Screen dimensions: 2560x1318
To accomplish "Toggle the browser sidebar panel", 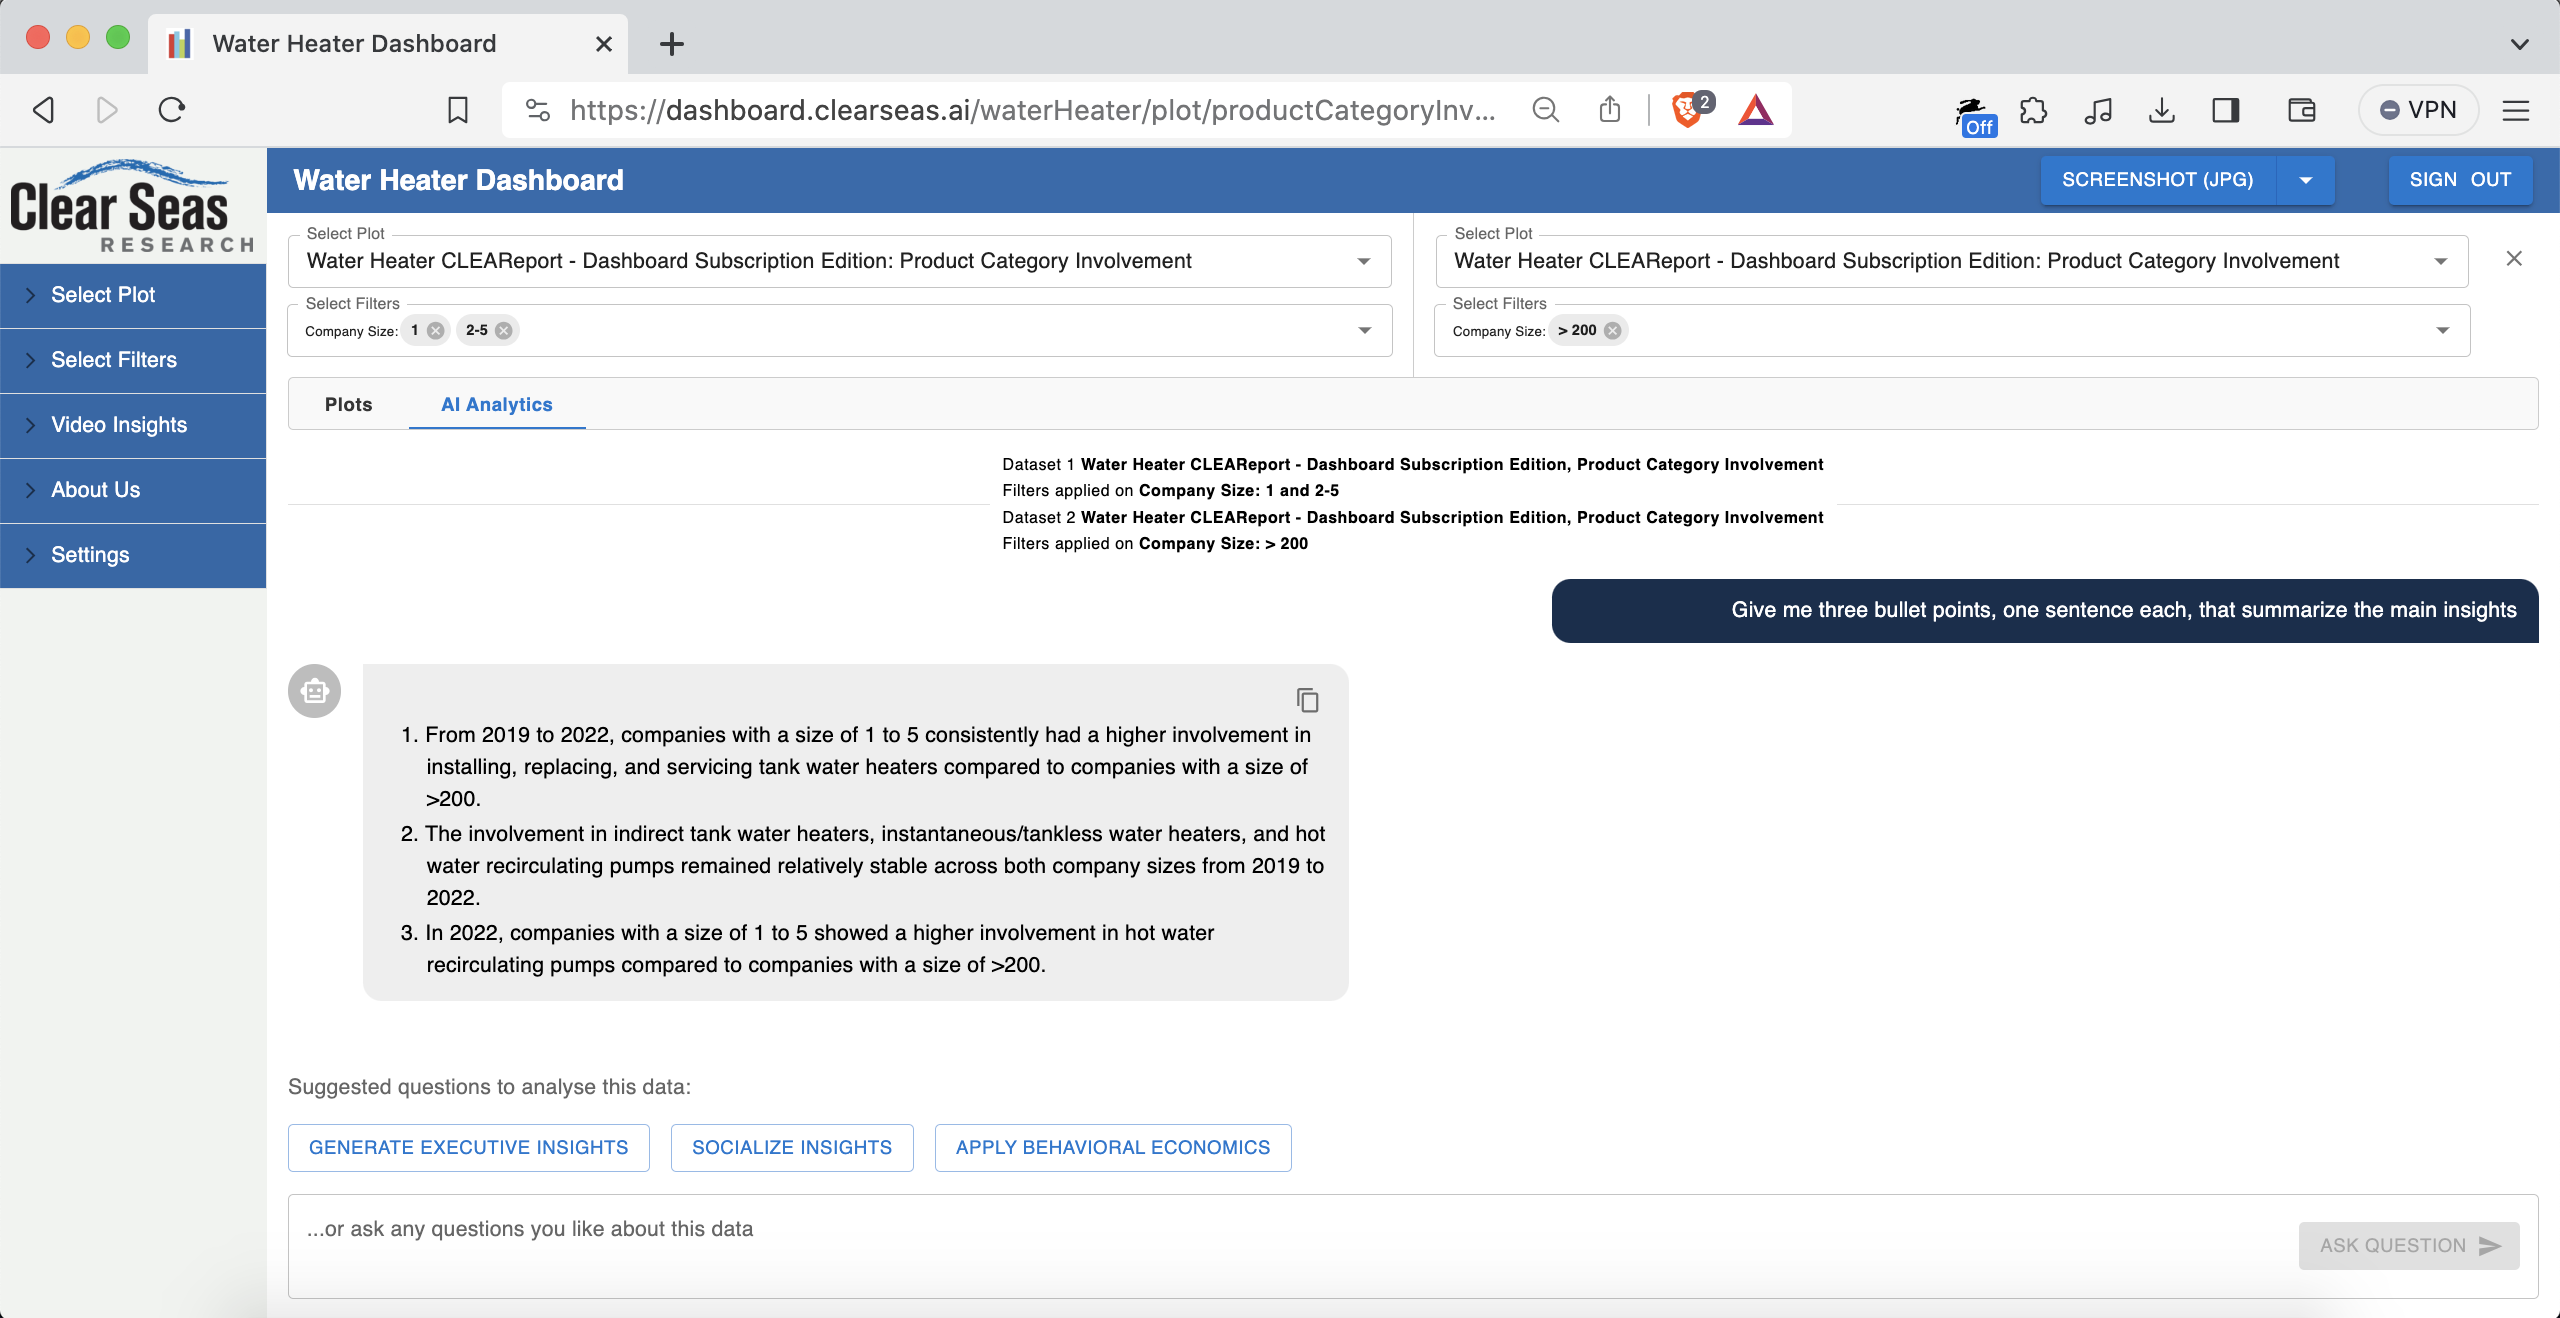I will (2225, 110).
